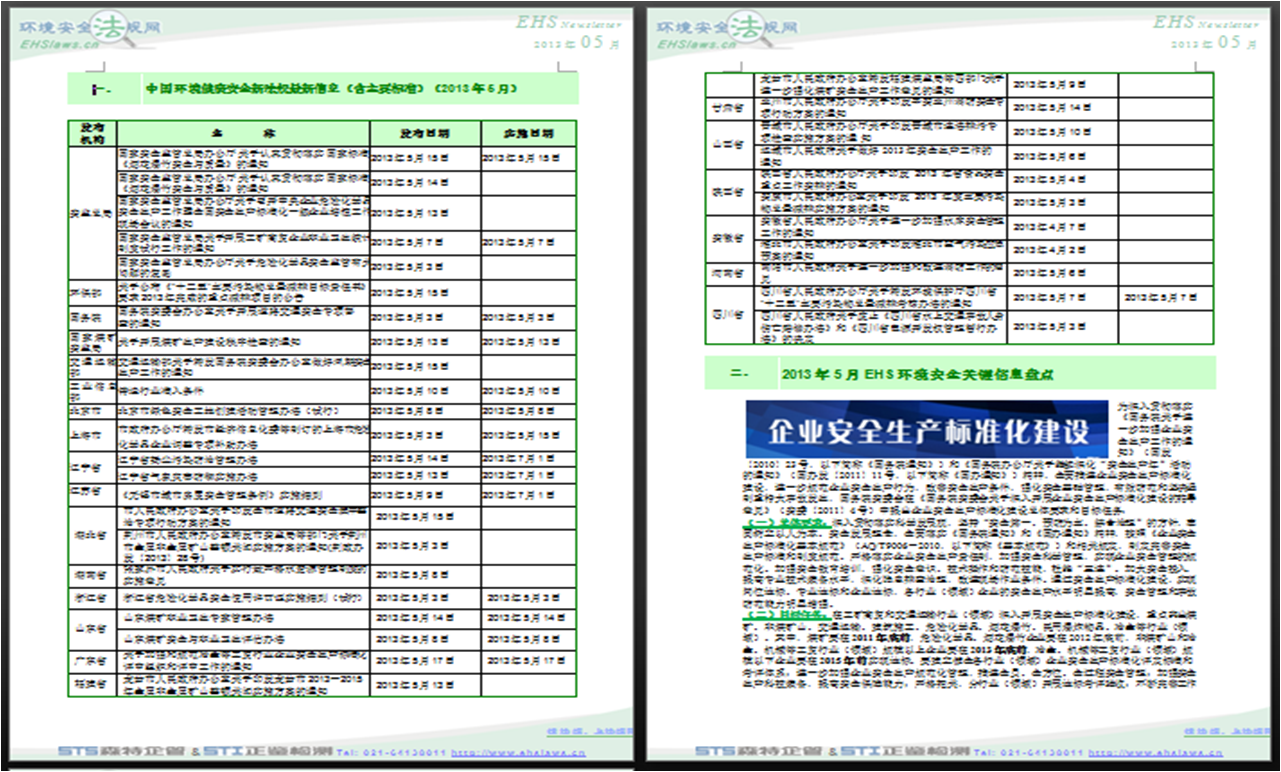The height and width of the screenshot is (772, 1281).
Task: Click the EHS Newsletter title on right page
Action: (x=1205, y=22)
